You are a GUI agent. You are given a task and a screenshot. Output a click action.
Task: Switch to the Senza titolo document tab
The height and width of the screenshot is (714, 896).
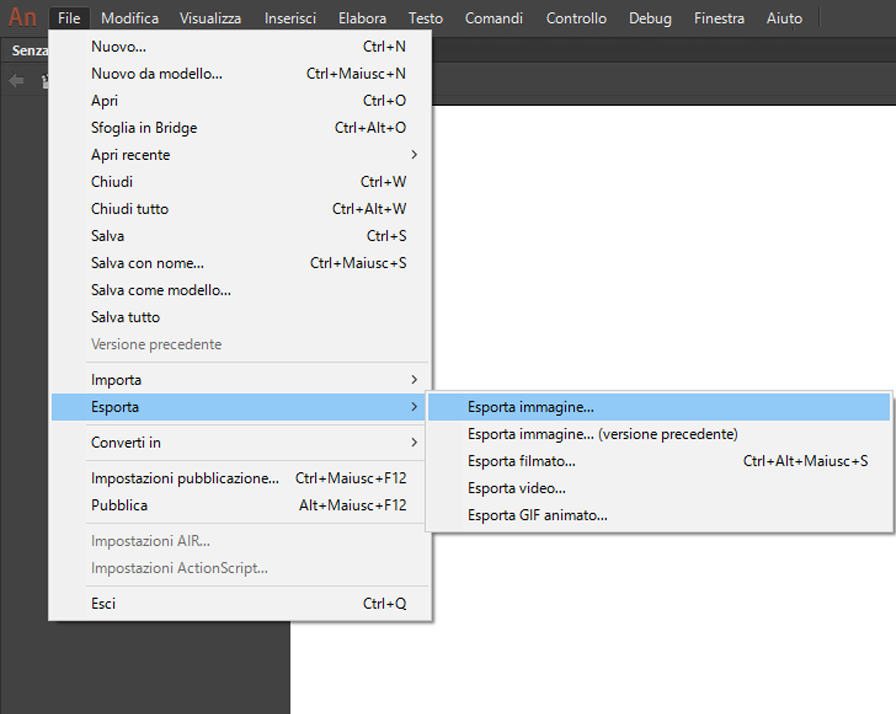point(27,50)
